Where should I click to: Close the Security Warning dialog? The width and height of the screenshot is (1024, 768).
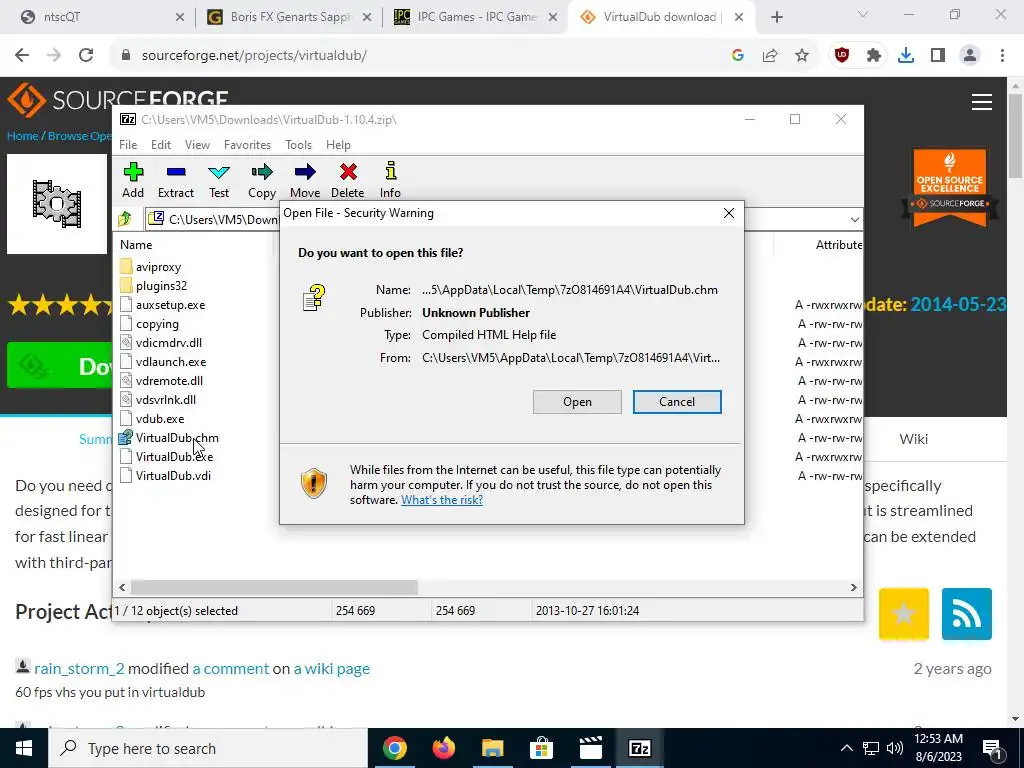[x=729, y=213]
